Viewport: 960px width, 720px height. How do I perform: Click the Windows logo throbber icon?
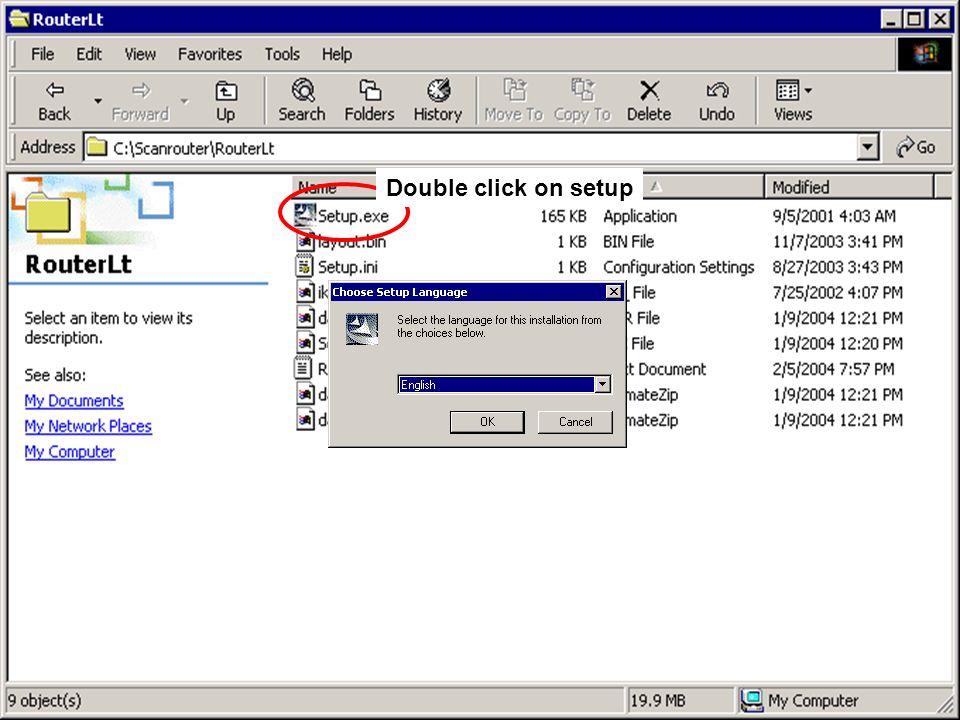pos(924,54)
